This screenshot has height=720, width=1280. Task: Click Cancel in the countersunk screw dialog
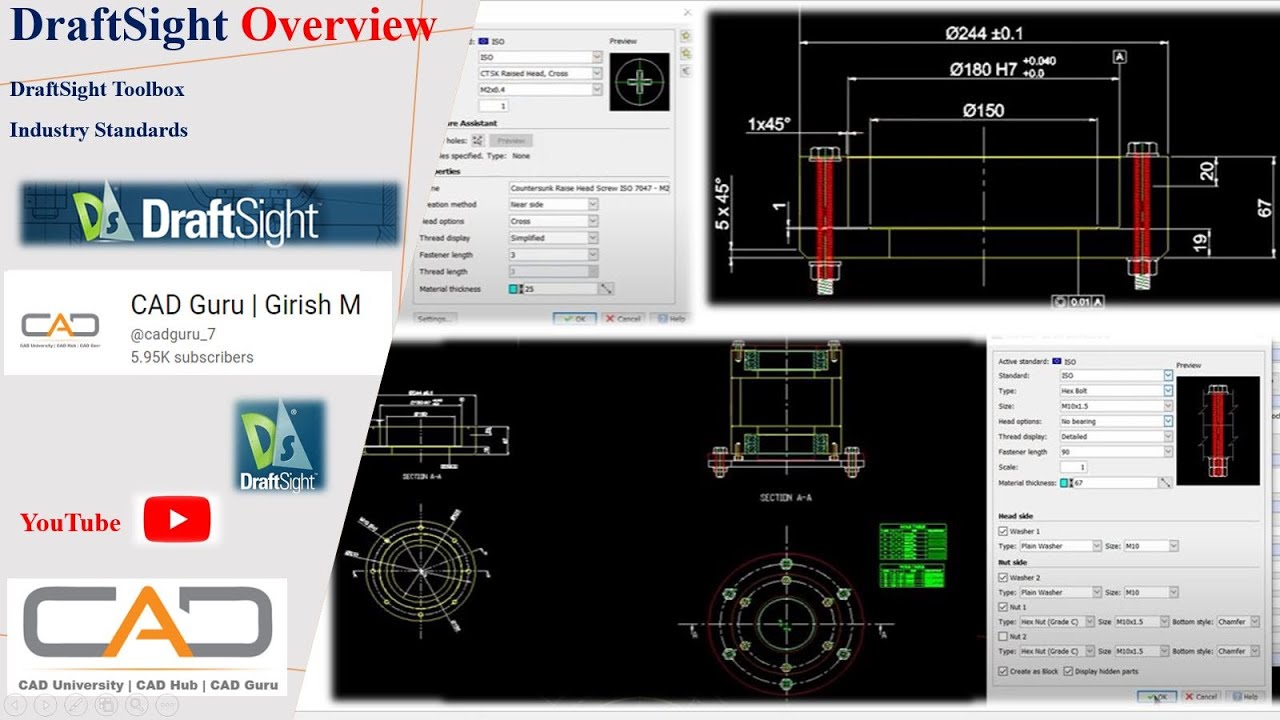pyautogui.click(x=624, y=319)
